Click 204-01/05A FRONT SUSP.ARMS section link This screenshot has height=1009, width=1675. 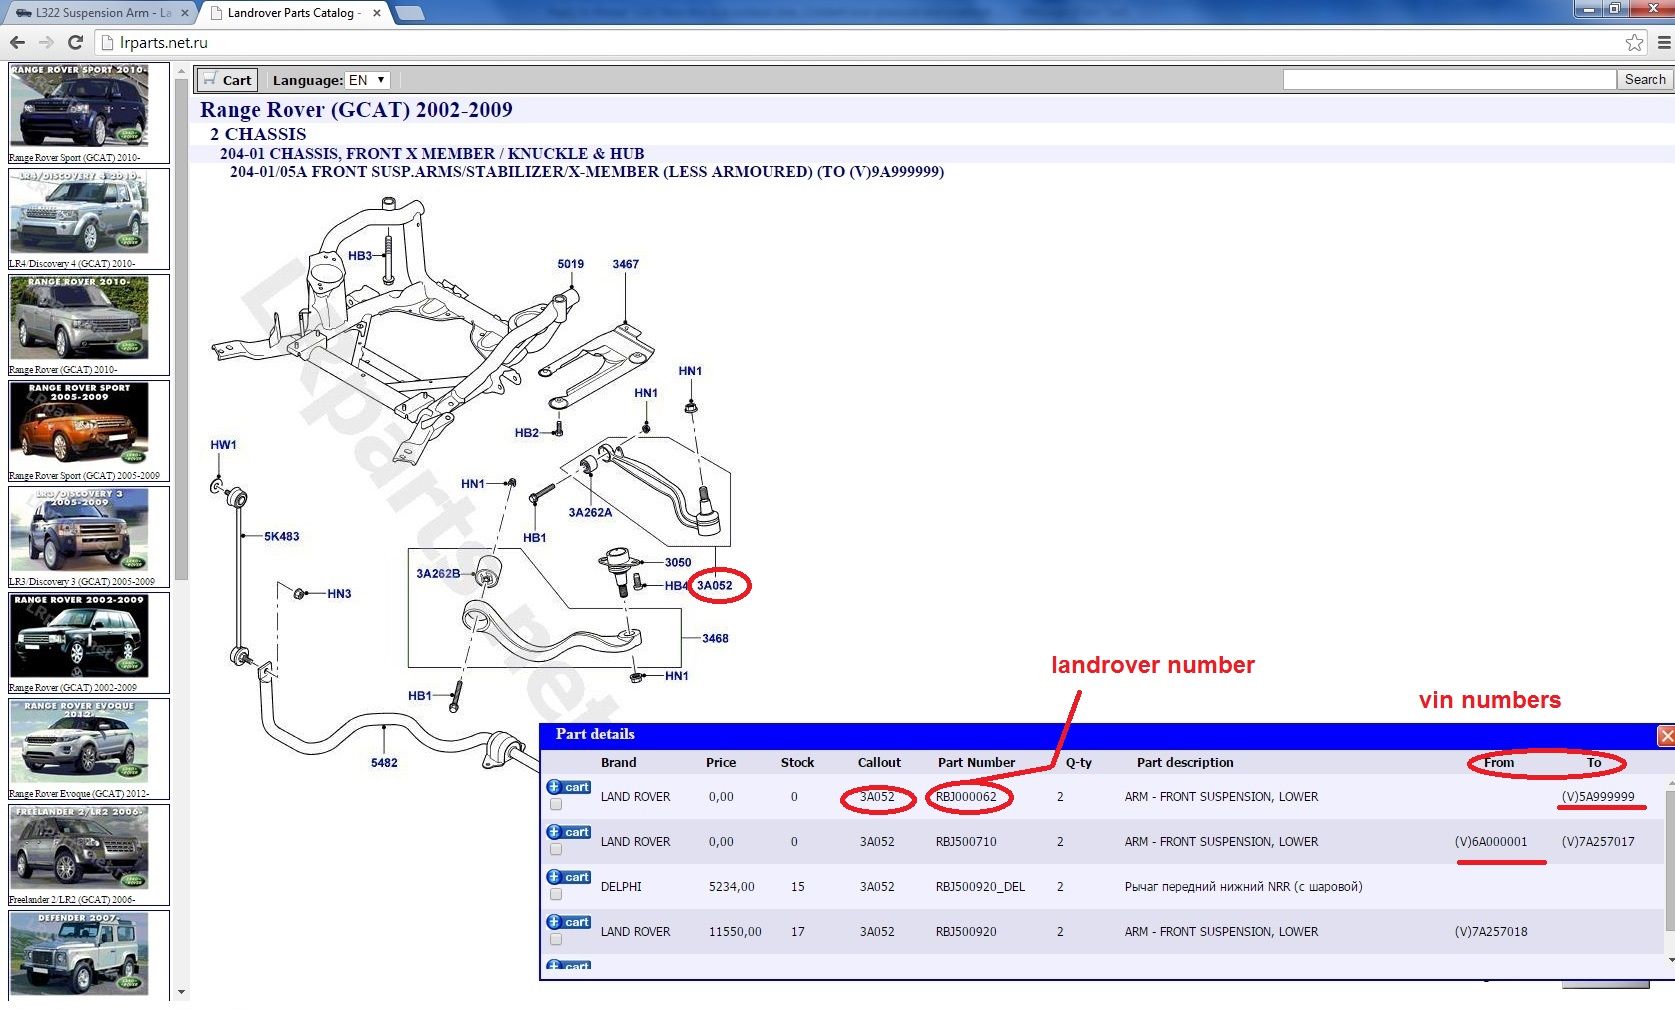click(x=587, y=171)
